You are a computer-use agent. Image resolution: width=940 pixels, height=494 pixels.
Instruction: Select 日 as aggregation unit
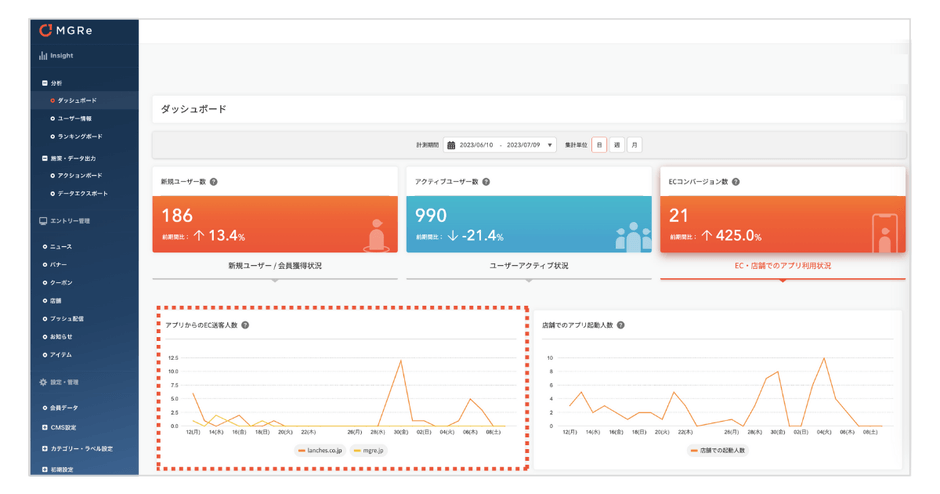click(598, 145)
